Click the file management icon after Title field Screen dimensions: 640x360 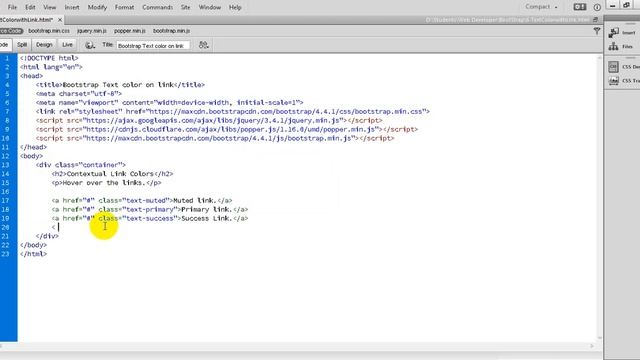tap(204, 45)
